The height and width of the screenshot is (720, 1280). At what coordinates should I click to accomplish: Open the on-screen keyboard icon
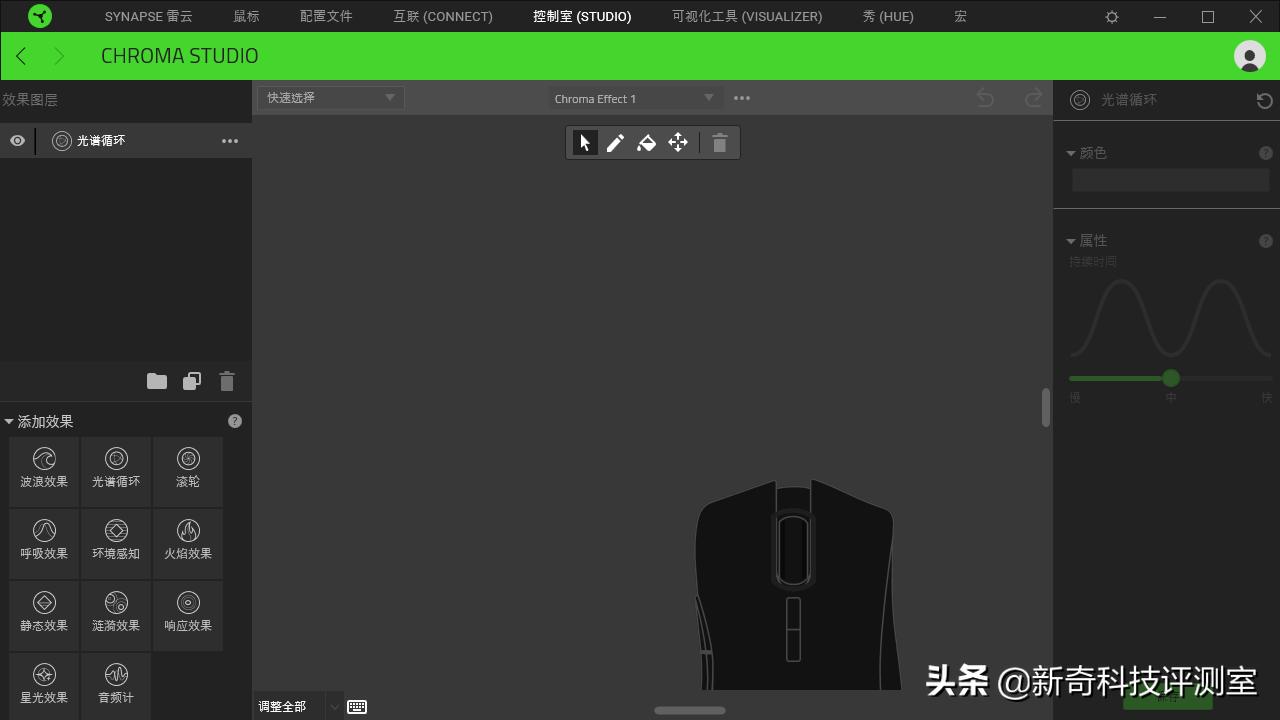(x=357, y=706)
